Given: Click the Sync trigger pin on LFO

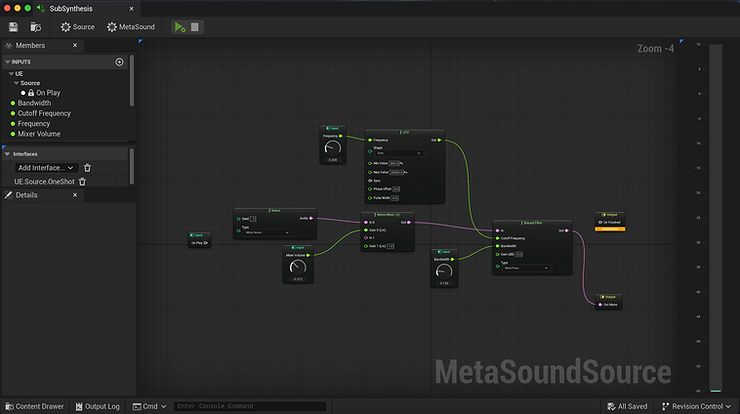Looking at the screenshot, I should point(370,180).
